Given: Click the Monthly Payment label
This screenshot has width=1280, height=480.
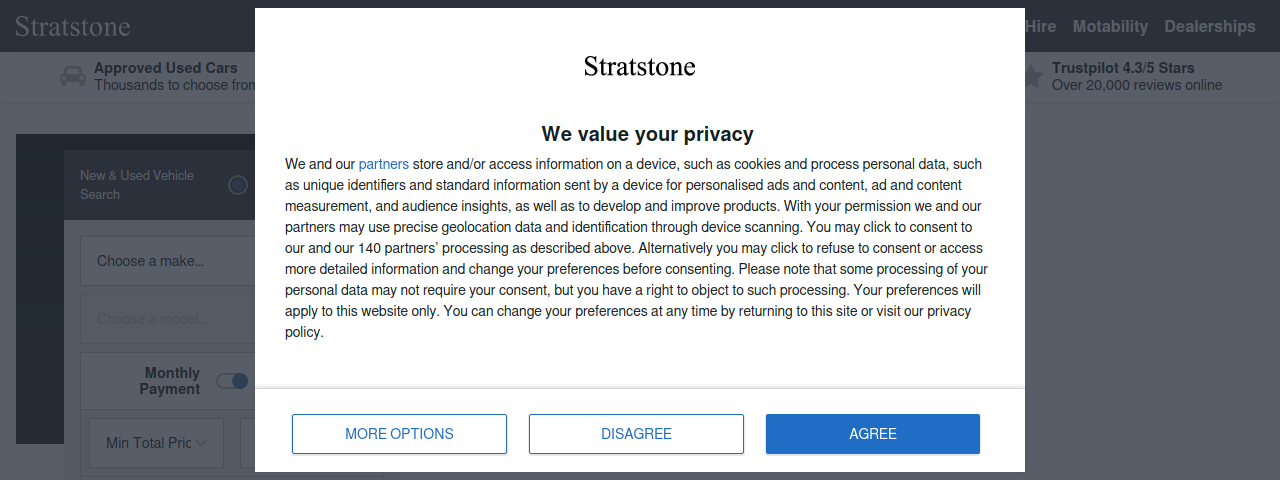Looking at the screenshot, I should 170,381.
